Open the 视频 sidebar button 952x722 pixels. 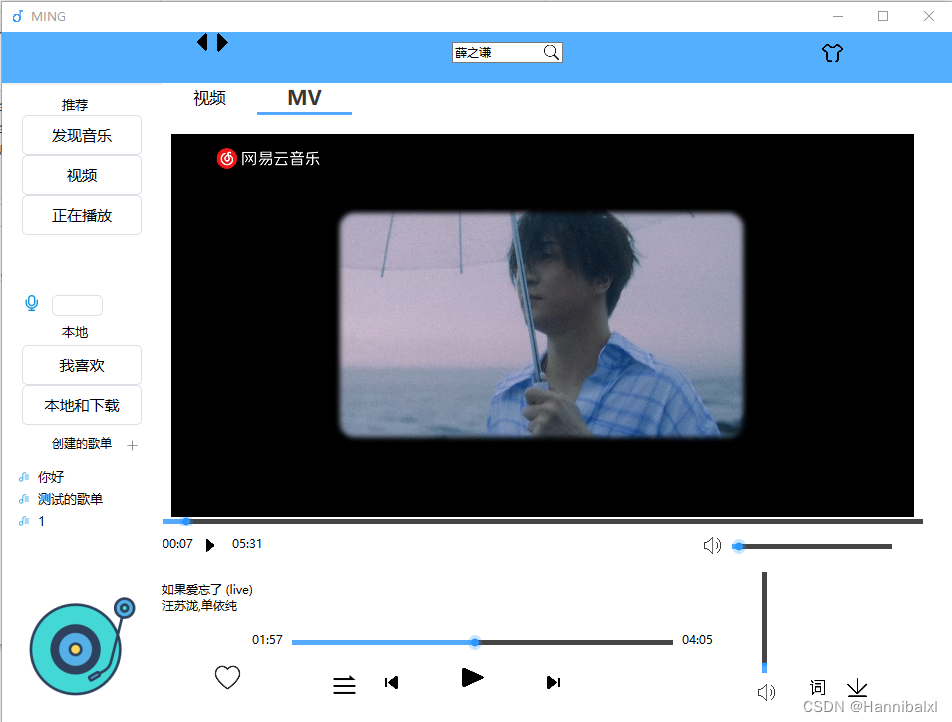click(82, 175)
